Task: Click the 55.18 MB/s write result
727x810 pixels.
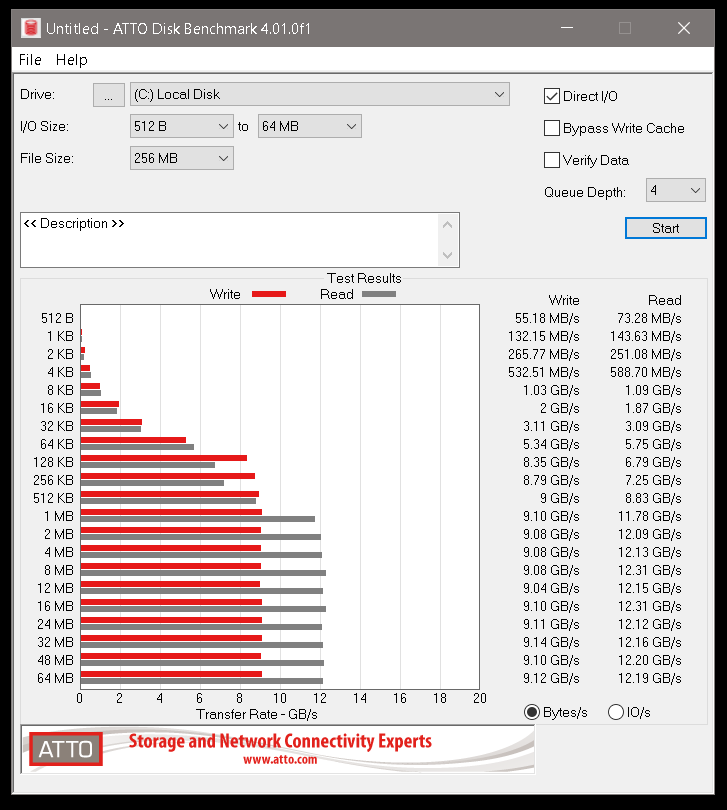Action: pos(547,319)
